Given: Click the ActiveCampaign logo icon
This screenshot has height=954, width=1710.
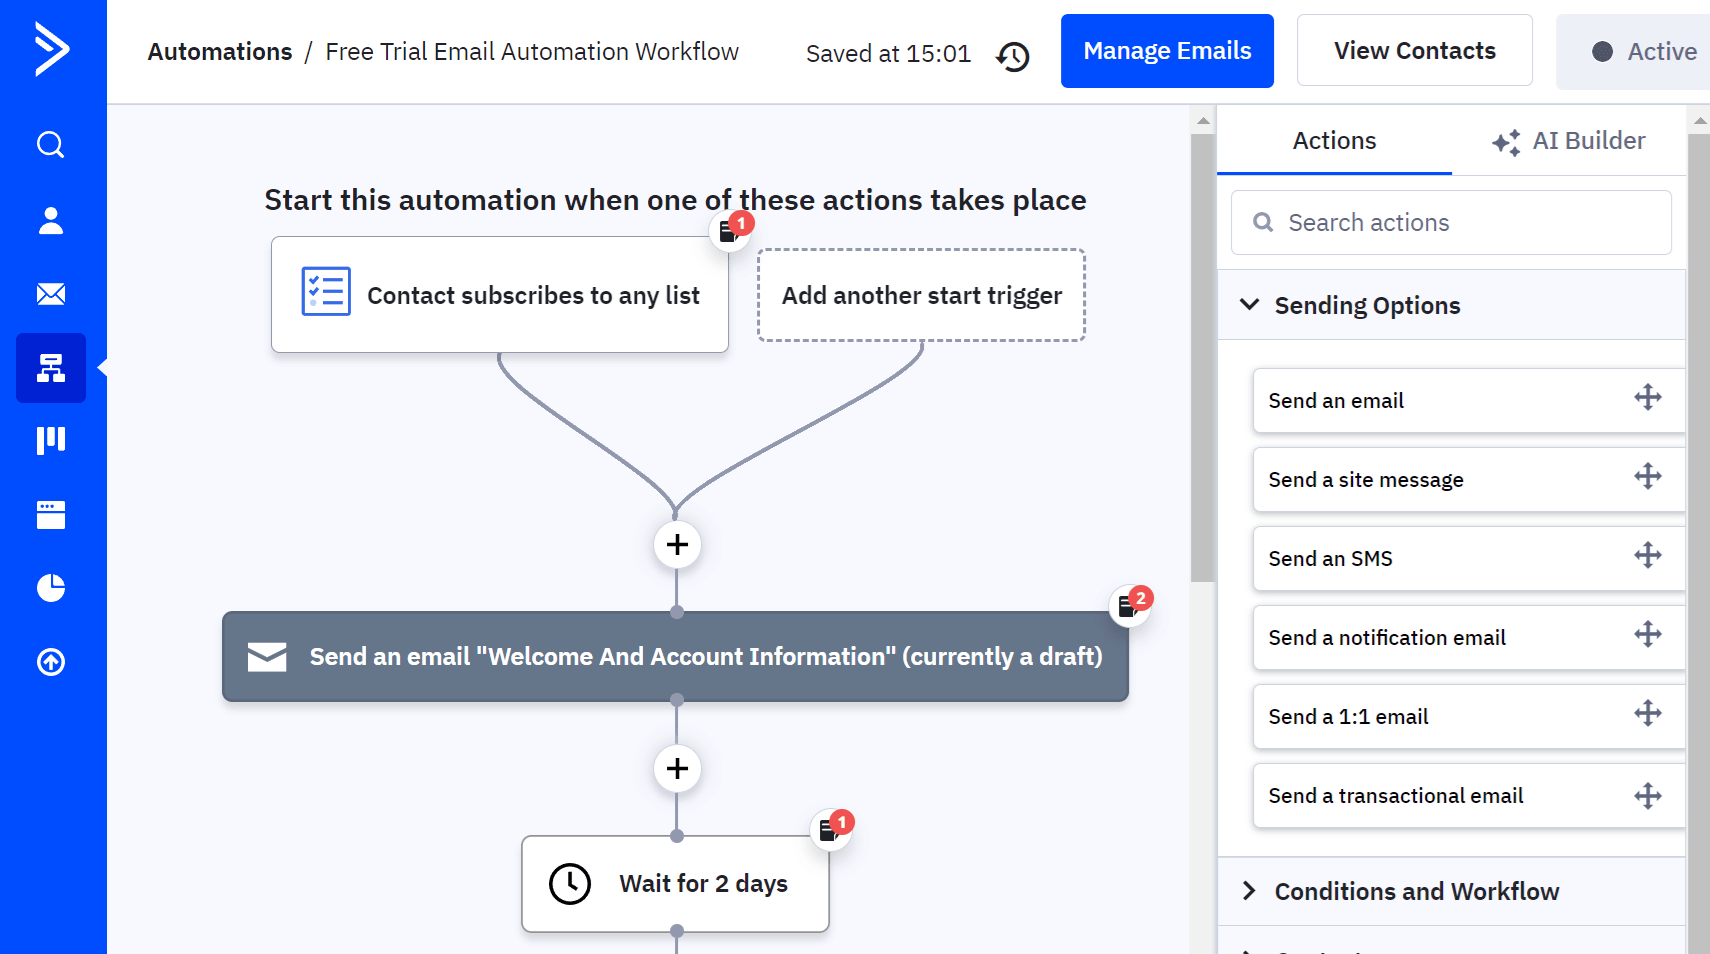Looking at the screenshot, I should [x=51, y=49].
